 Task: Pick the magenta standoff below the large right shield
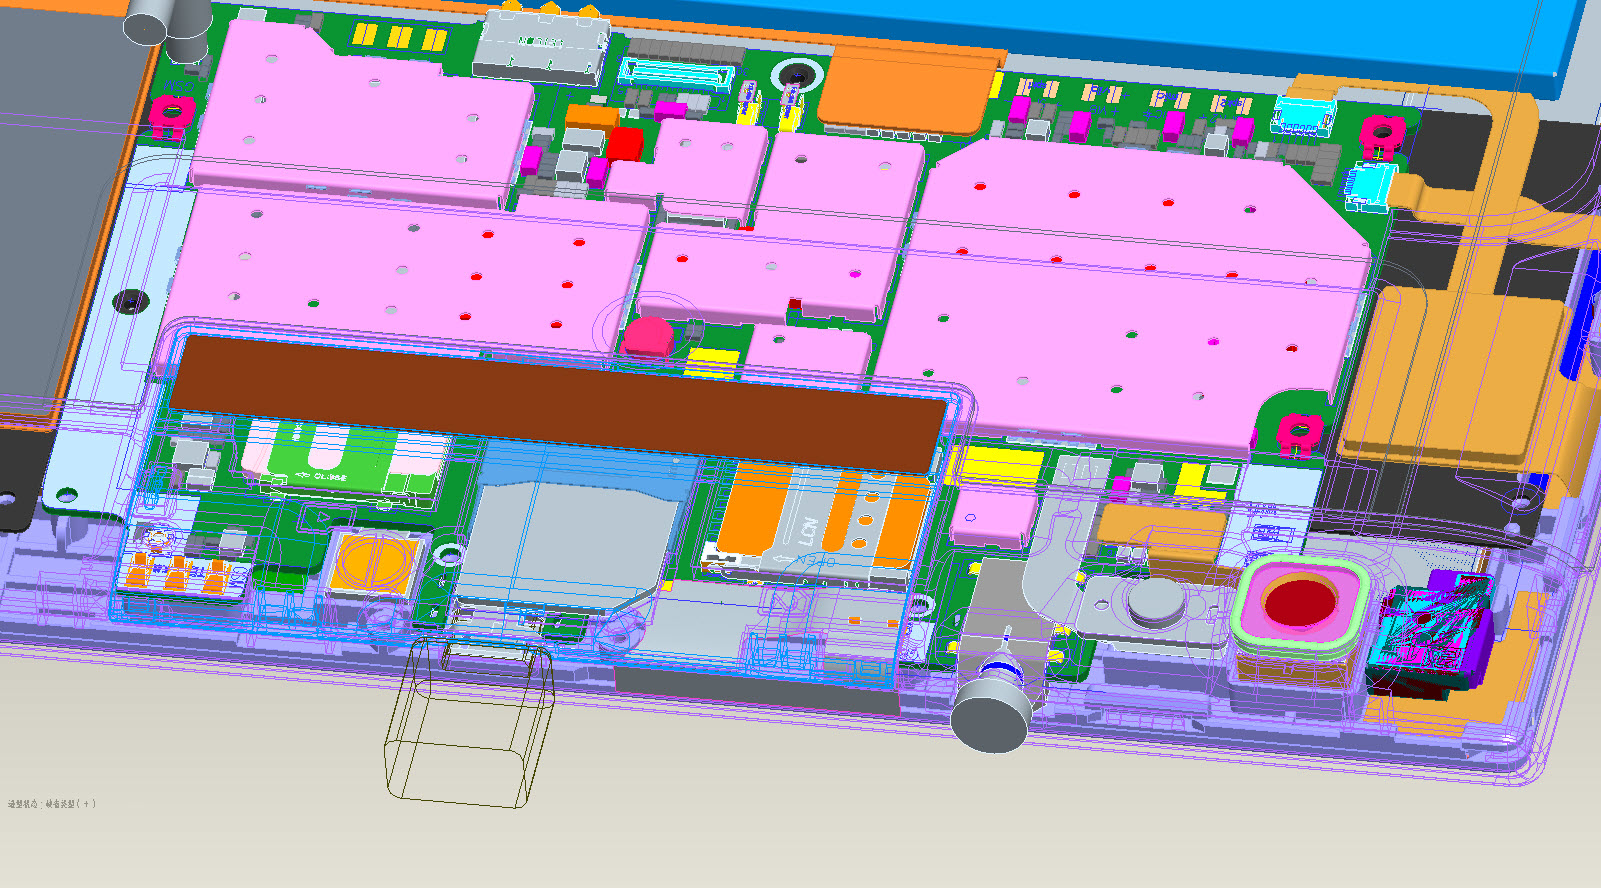1299,431
